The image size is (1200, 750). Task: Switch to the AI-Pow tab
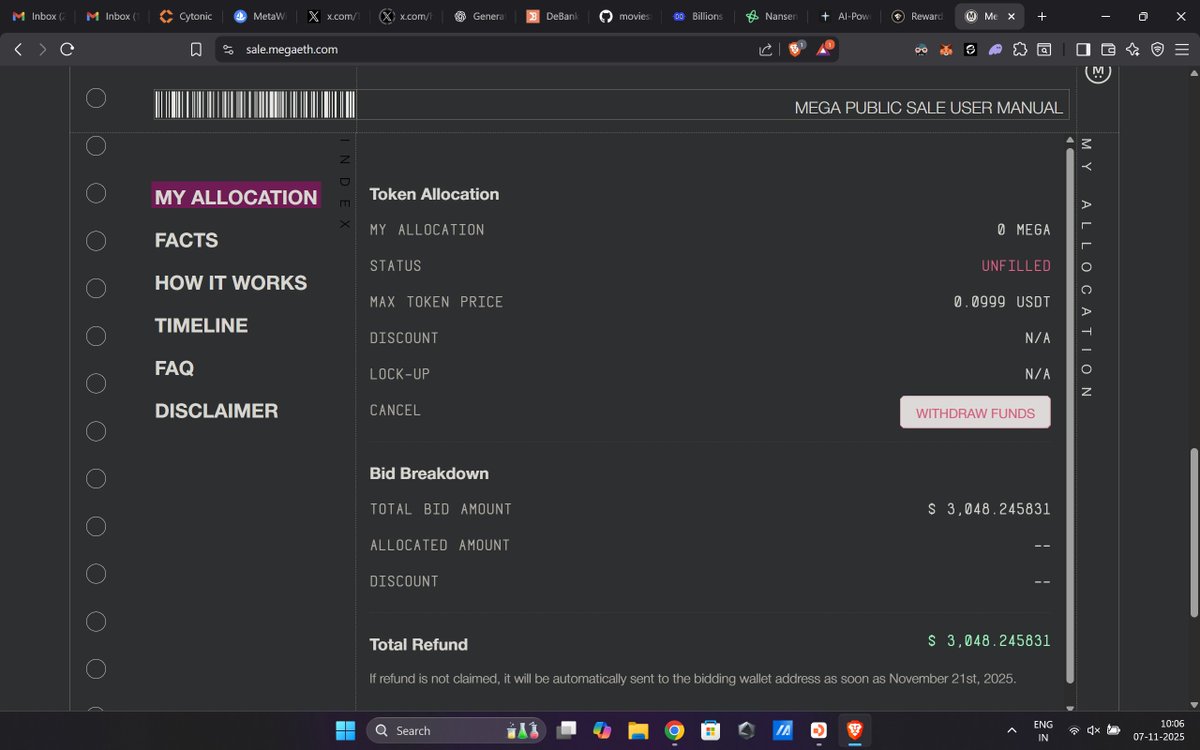[844, 16]
